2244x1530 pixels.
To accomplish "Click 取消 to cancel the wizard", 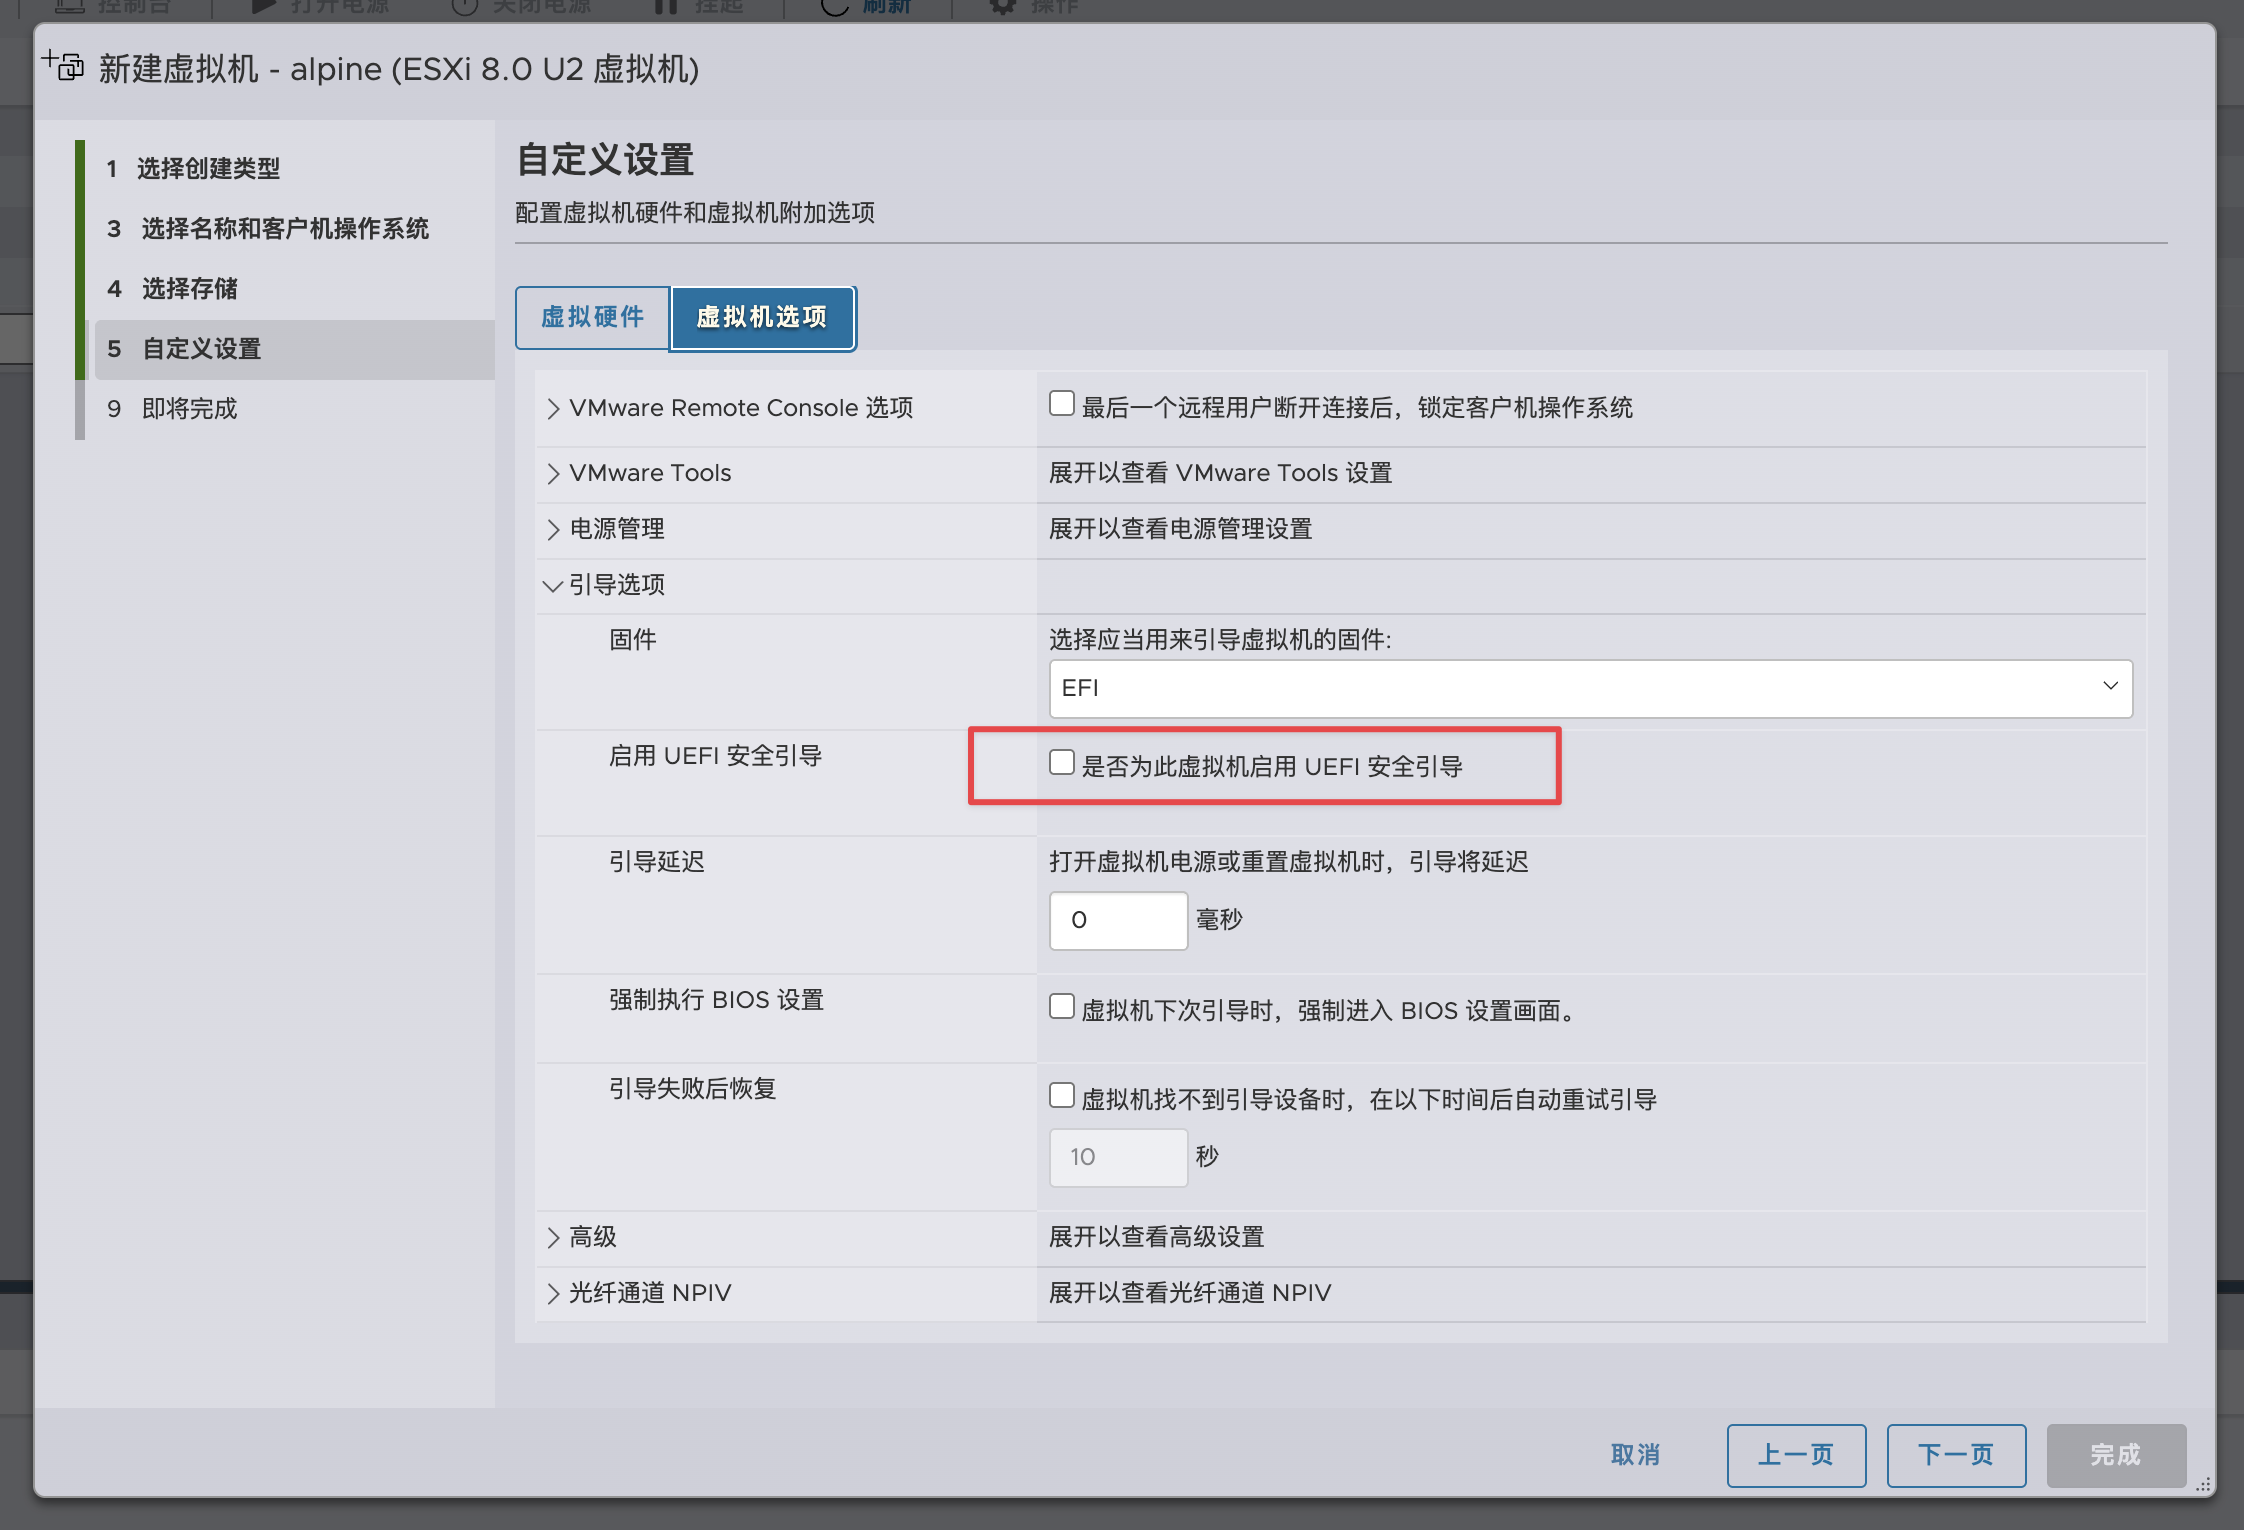I will coord(1636,1455).
